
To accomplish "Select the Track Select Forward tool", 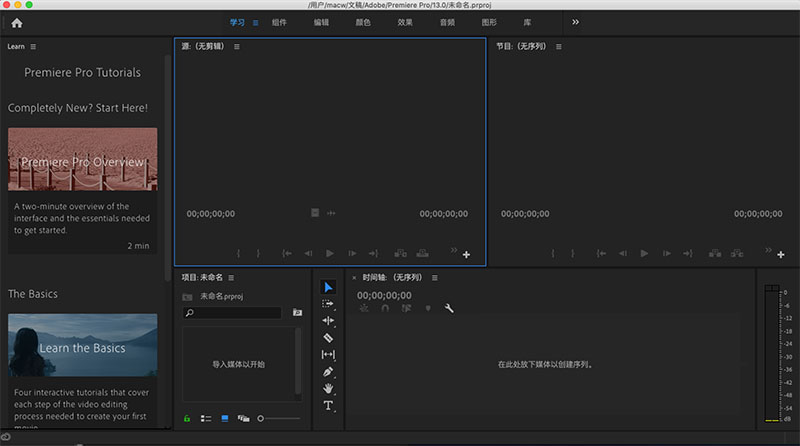I will [328, 304].
